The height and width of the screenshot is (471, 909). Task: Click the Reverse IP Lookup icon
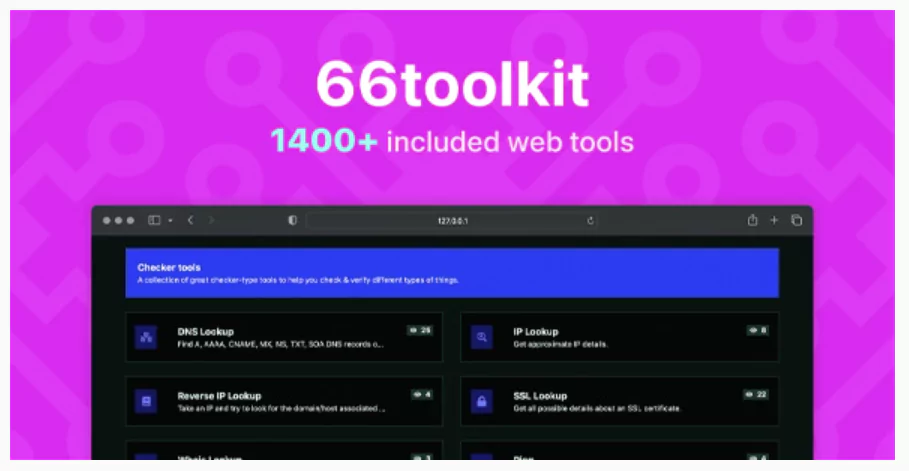click(146, 401)
